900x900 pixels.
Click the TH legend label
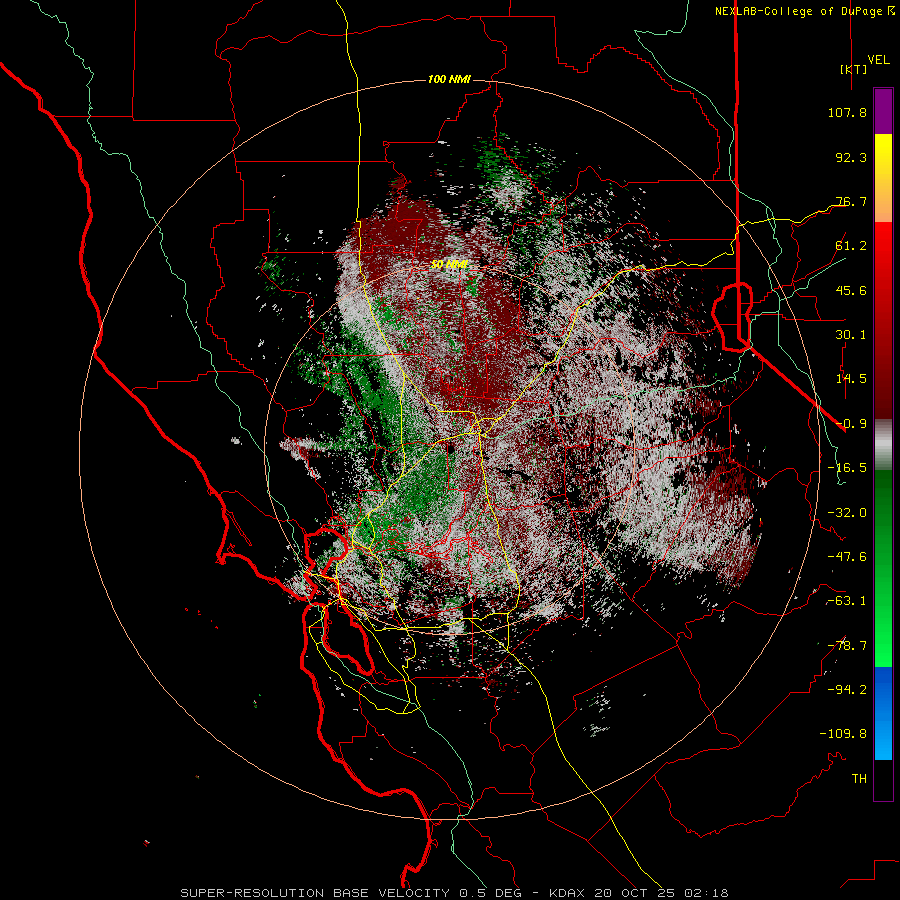859,779
